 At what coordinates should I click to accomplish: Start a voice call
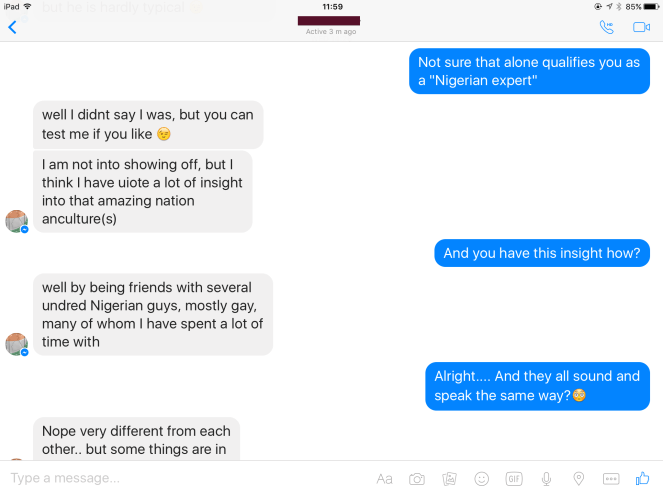[x=607, y=27]
